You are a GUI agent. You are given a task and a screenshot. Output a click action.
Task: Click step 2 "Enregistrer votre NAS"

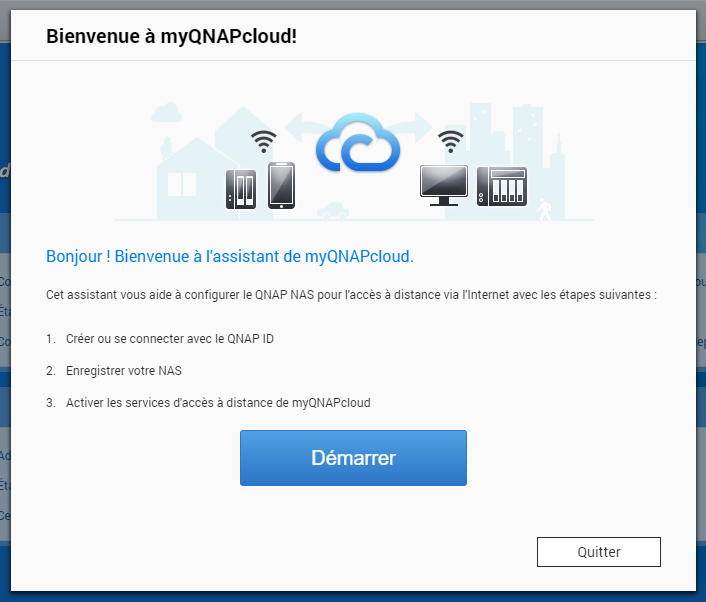click(x=123, y=371)
